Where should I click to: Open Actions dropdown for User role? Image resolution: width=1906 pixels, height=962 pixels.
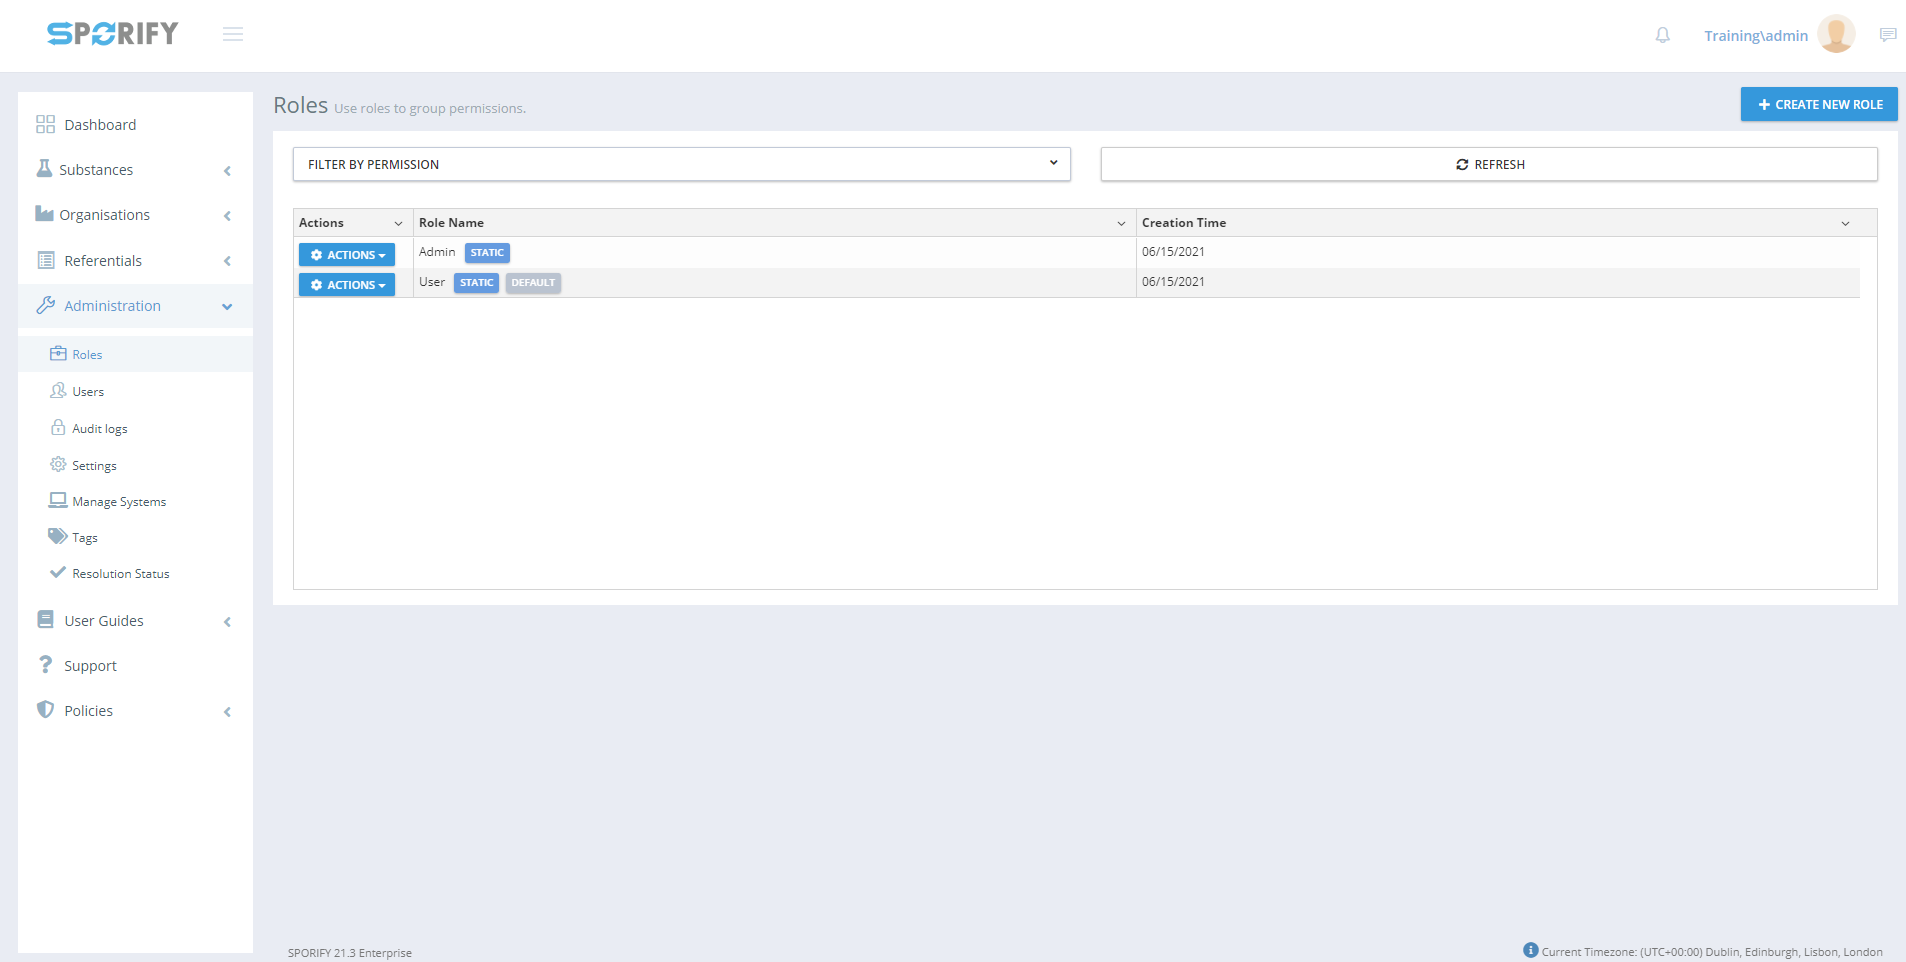pos(347,285)
